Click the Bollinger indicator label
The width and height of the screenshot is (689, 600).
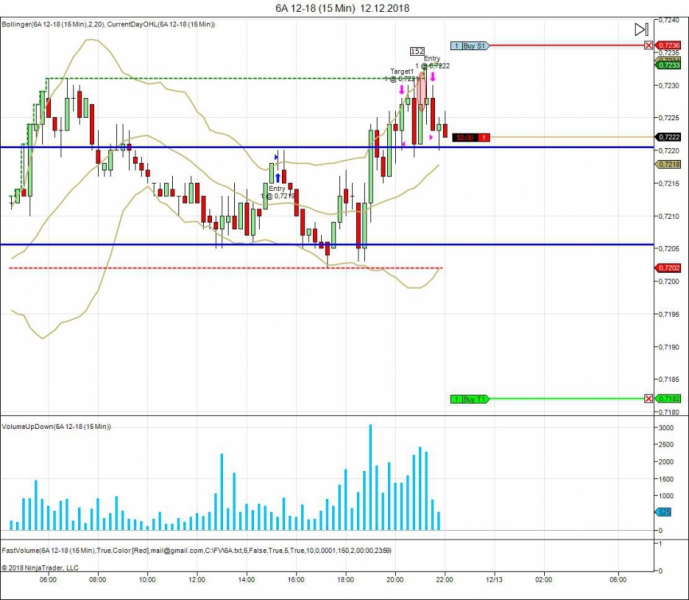point(109,25)
